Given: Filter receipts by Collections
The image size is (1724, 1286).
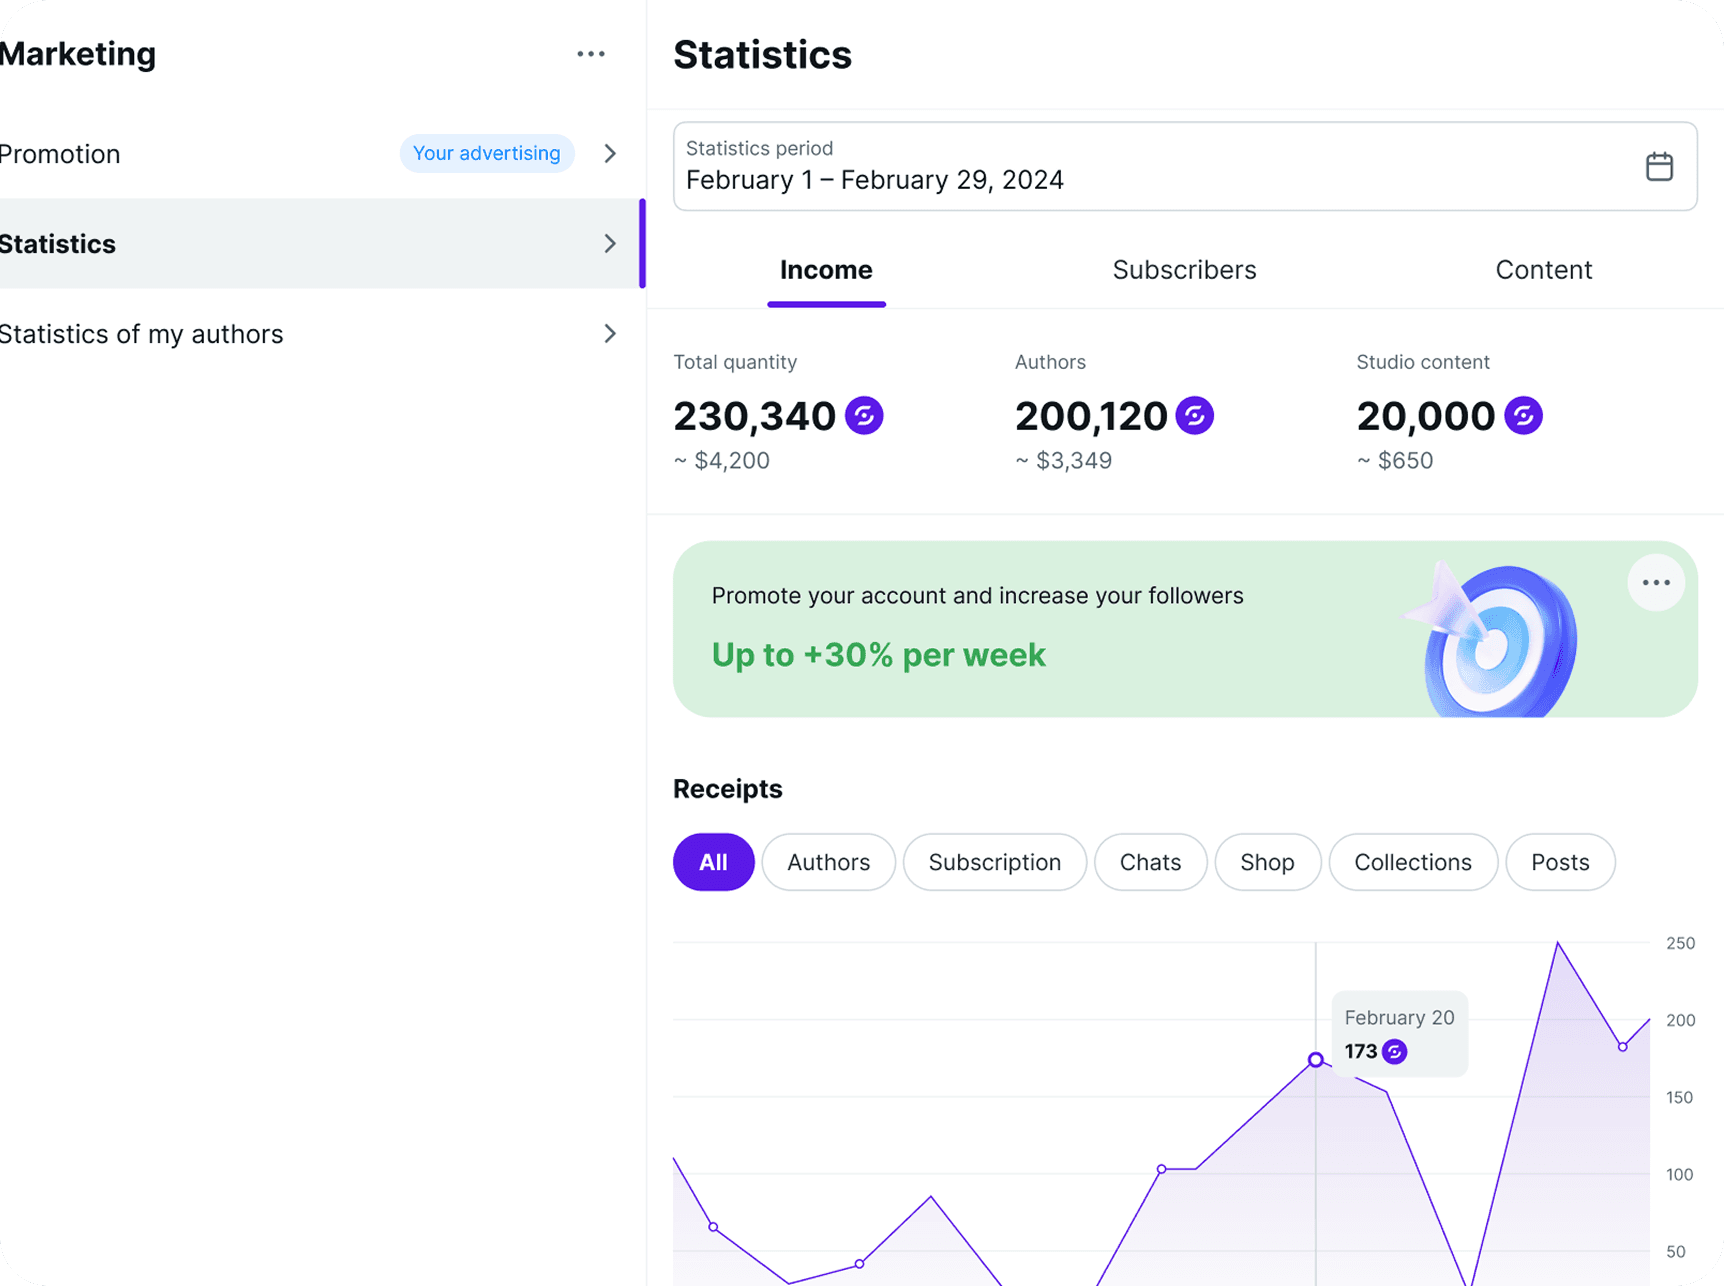Looking at the screenshot, I should pyautogui.click(x=1412, y=862).
